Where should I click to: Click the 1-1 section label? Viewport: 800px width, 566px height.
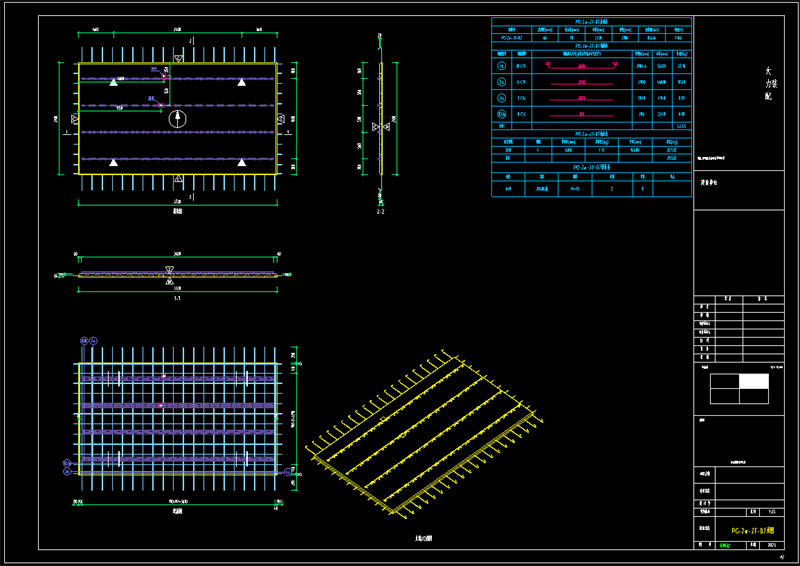177,298
